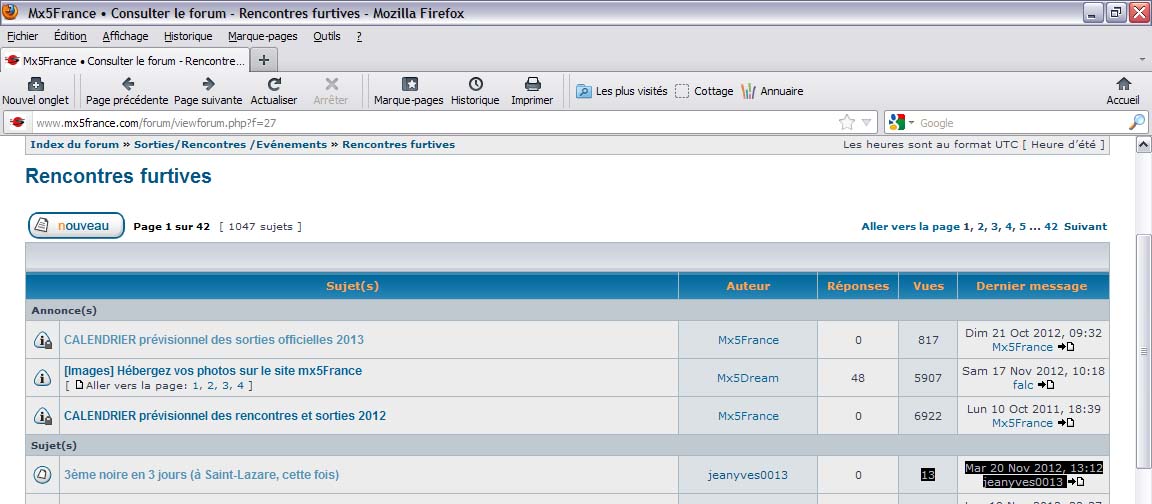Open Sorties/Rencontres /Evénements breadcrumb
Image resolution: width=1152 pixels, height=504 pixels.
coord(230,145)
